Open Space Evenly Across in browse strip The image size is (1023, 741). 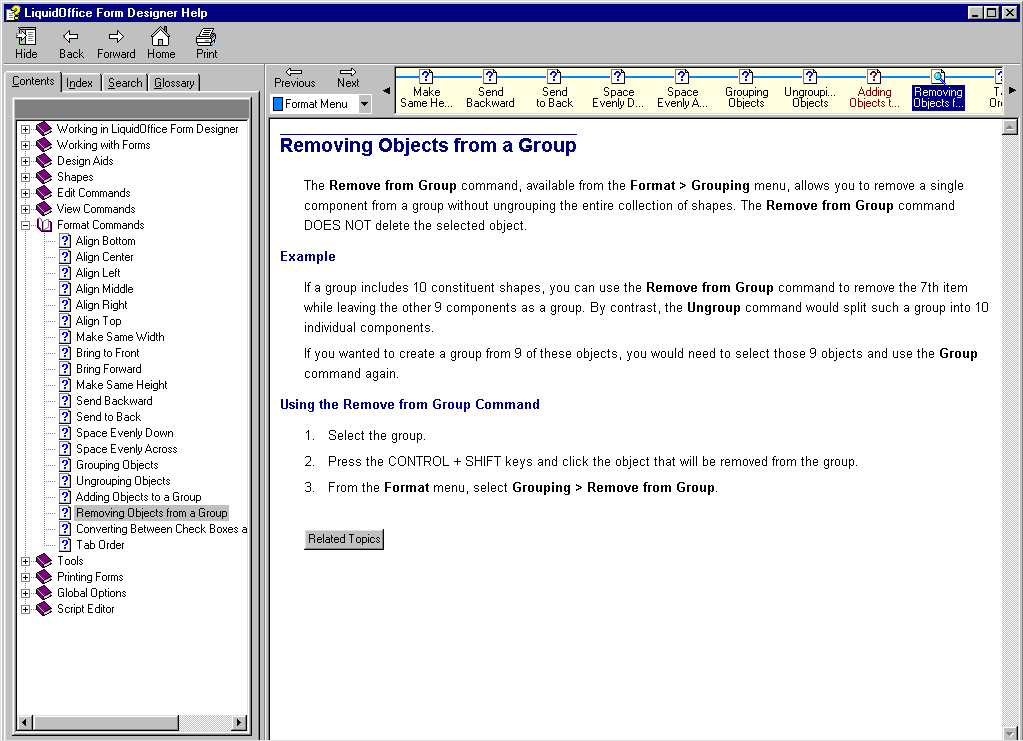(682, 90)
